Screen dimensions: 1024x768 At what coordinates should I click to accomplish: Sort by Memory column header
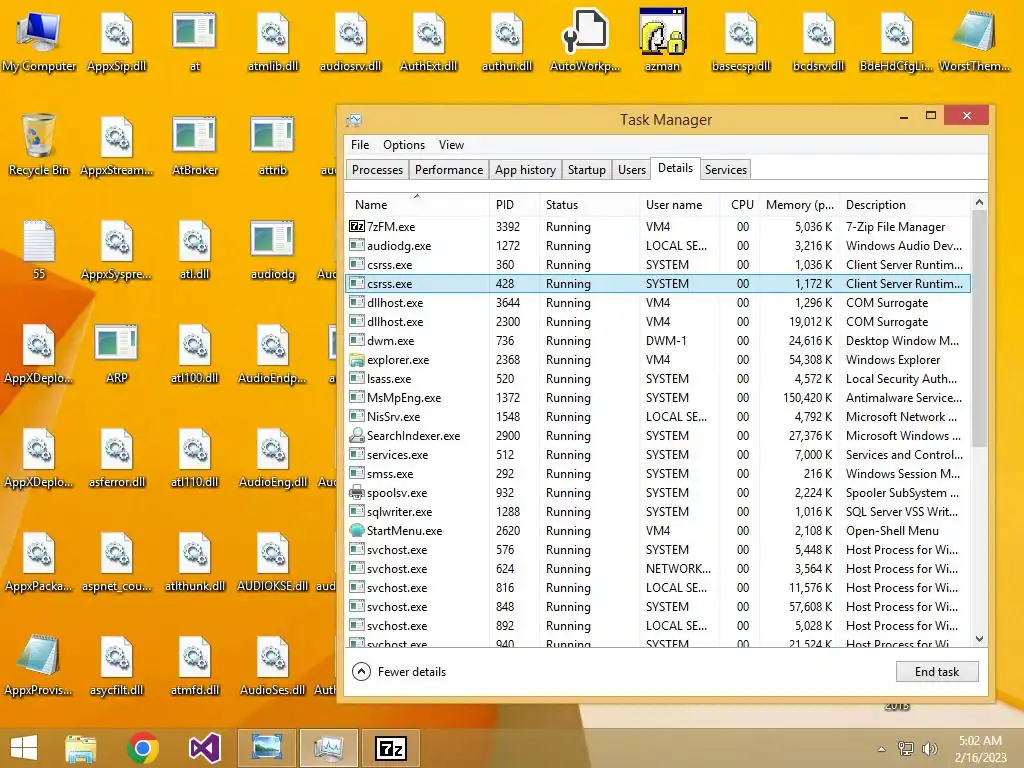tap(799, 204)
